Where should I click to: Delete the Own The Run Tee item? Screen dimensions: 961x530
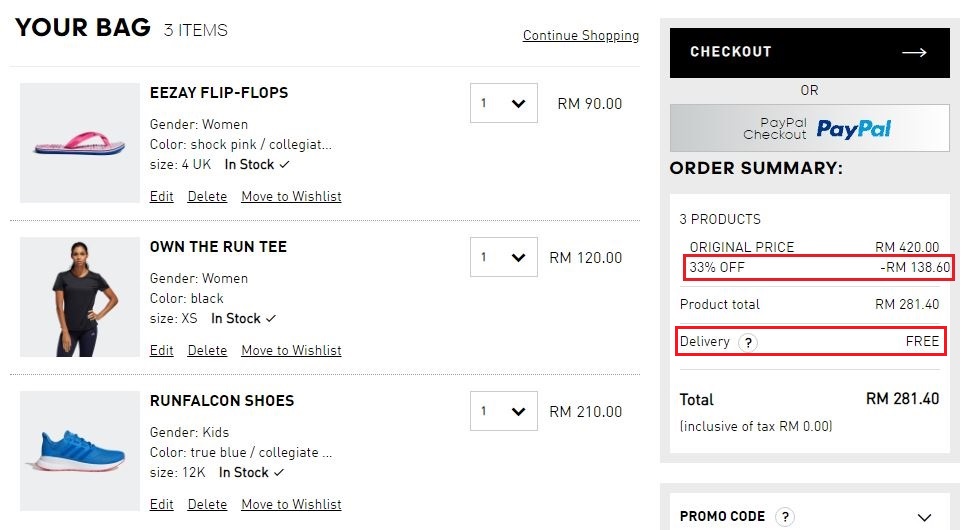click(x=207, y=350)
